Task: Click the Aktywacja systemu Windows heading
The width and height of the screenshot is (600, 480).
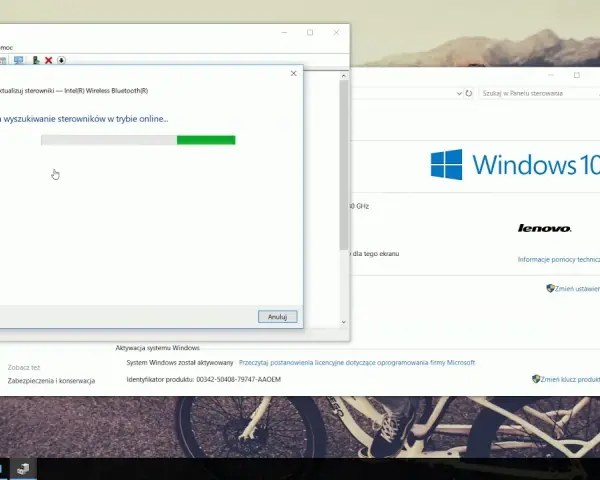Action: pos(158,348)
